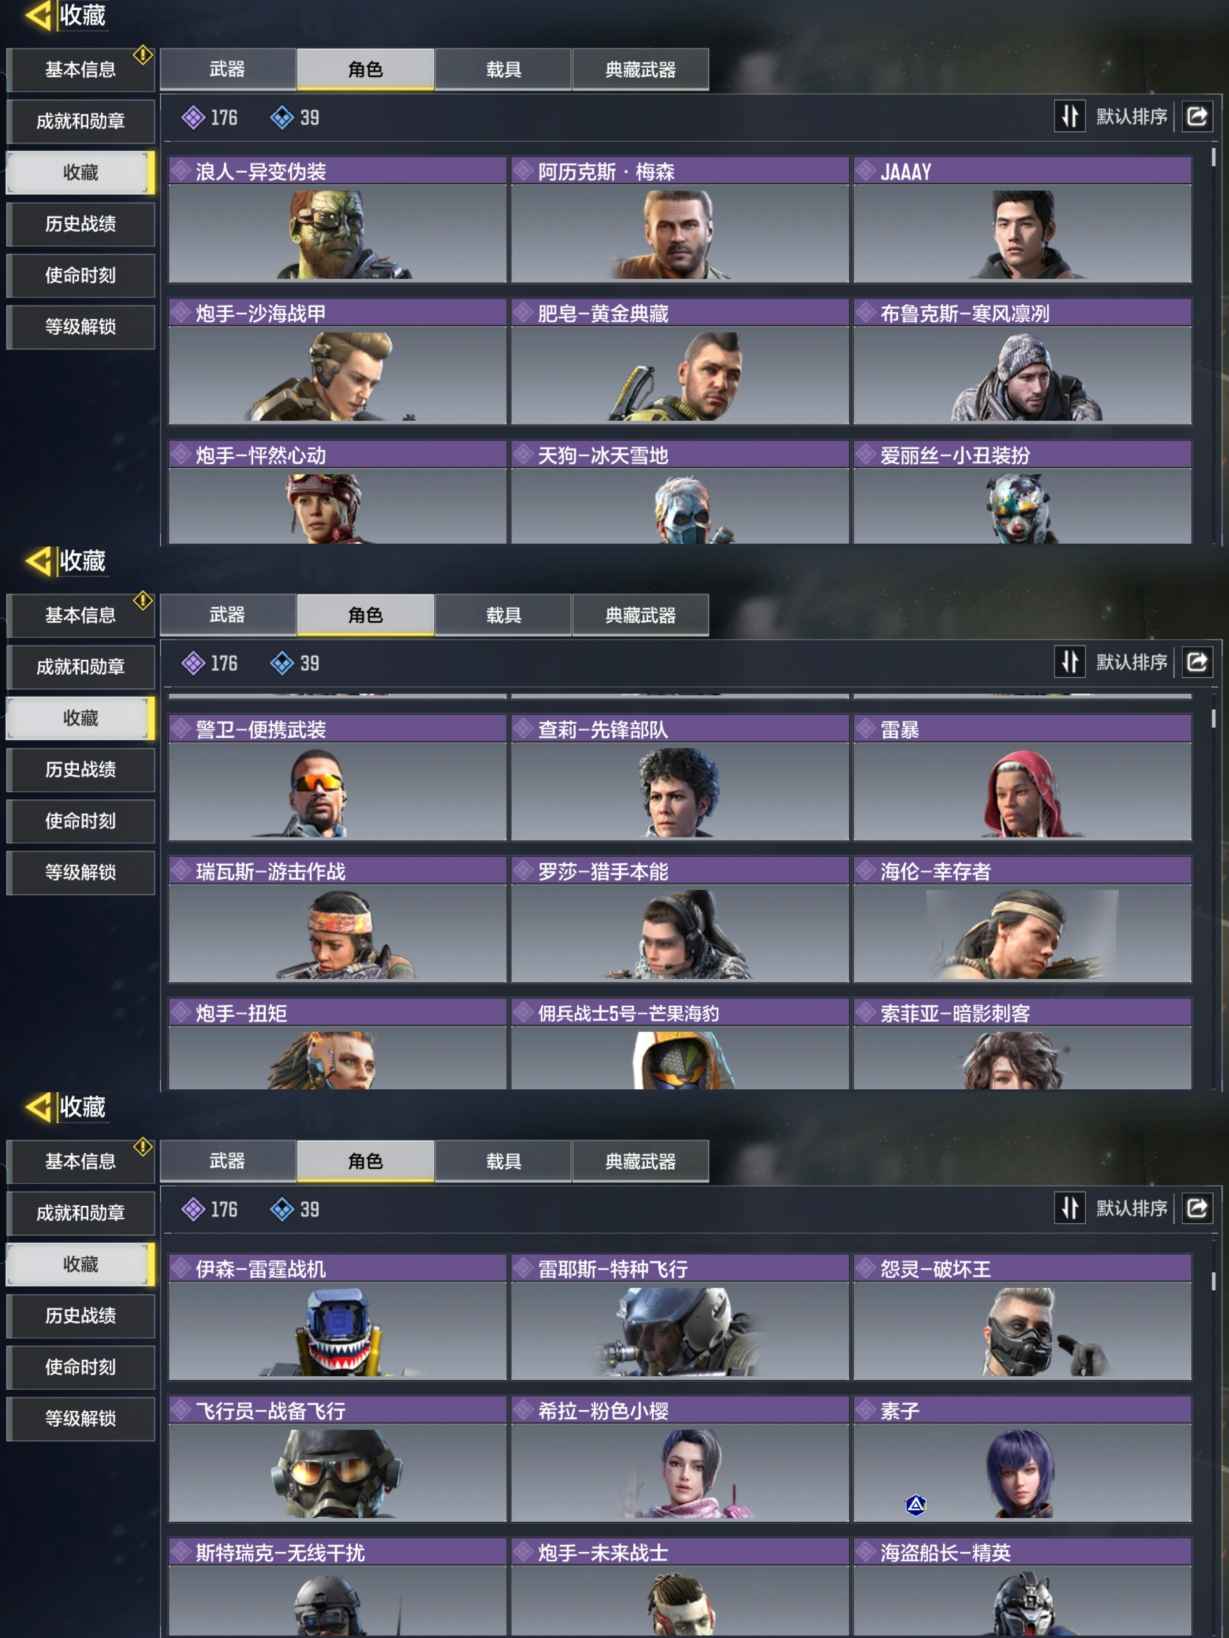Open 成就和勋章 in the bottom sidebar
The width and height of the screenshot is (1229, 1638).
click(81, 1213)
